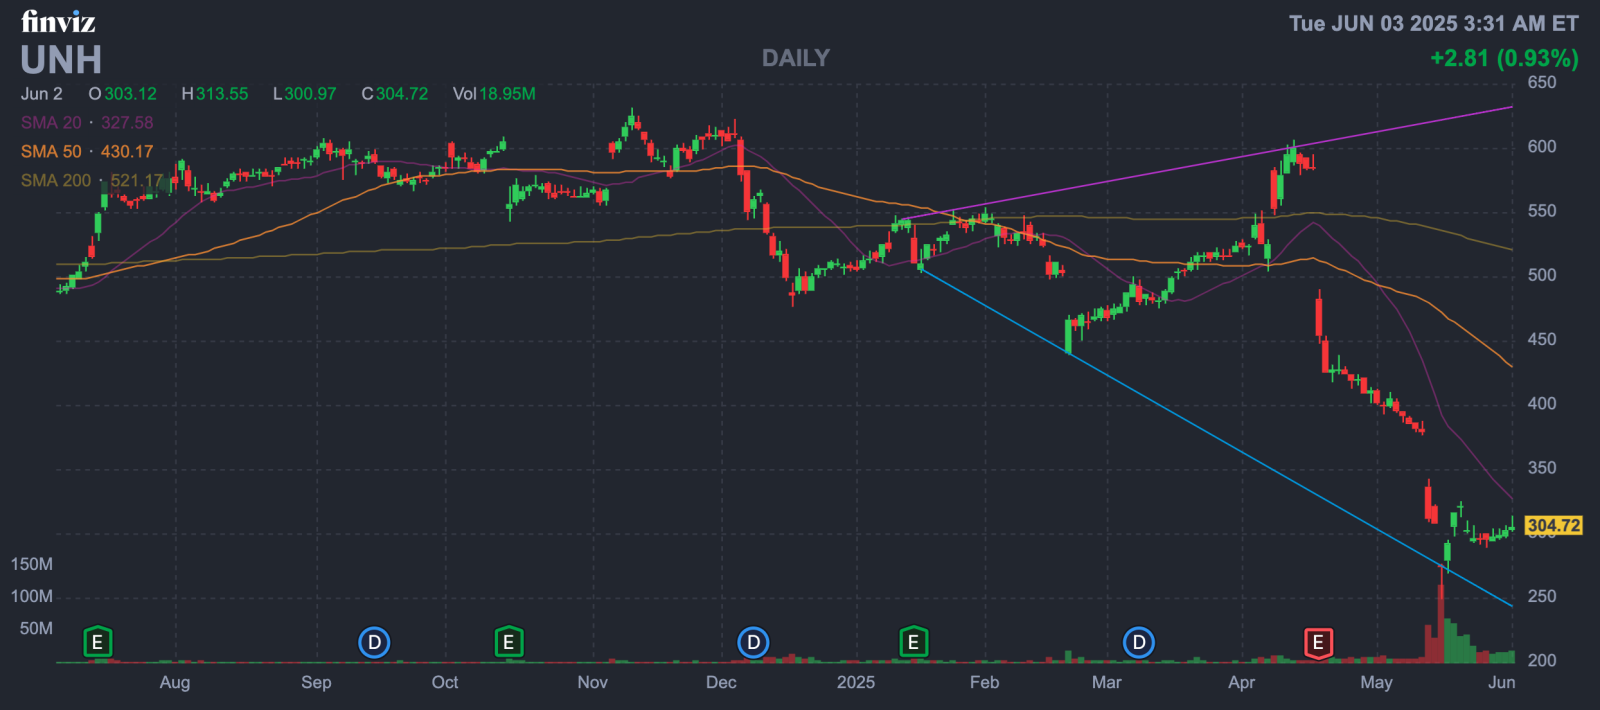Screen dimensions: 1600x710
Task: Click the 2025 axis label
Action: coord(856,682)
